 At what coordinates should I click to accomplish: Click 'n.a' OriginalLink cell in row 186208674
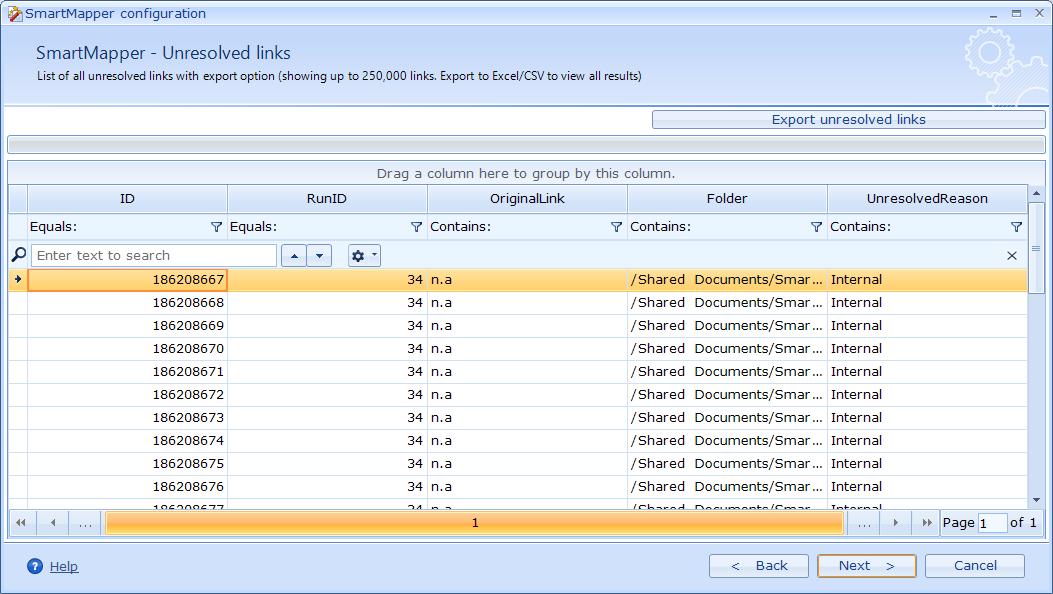(x=527, y=440)
